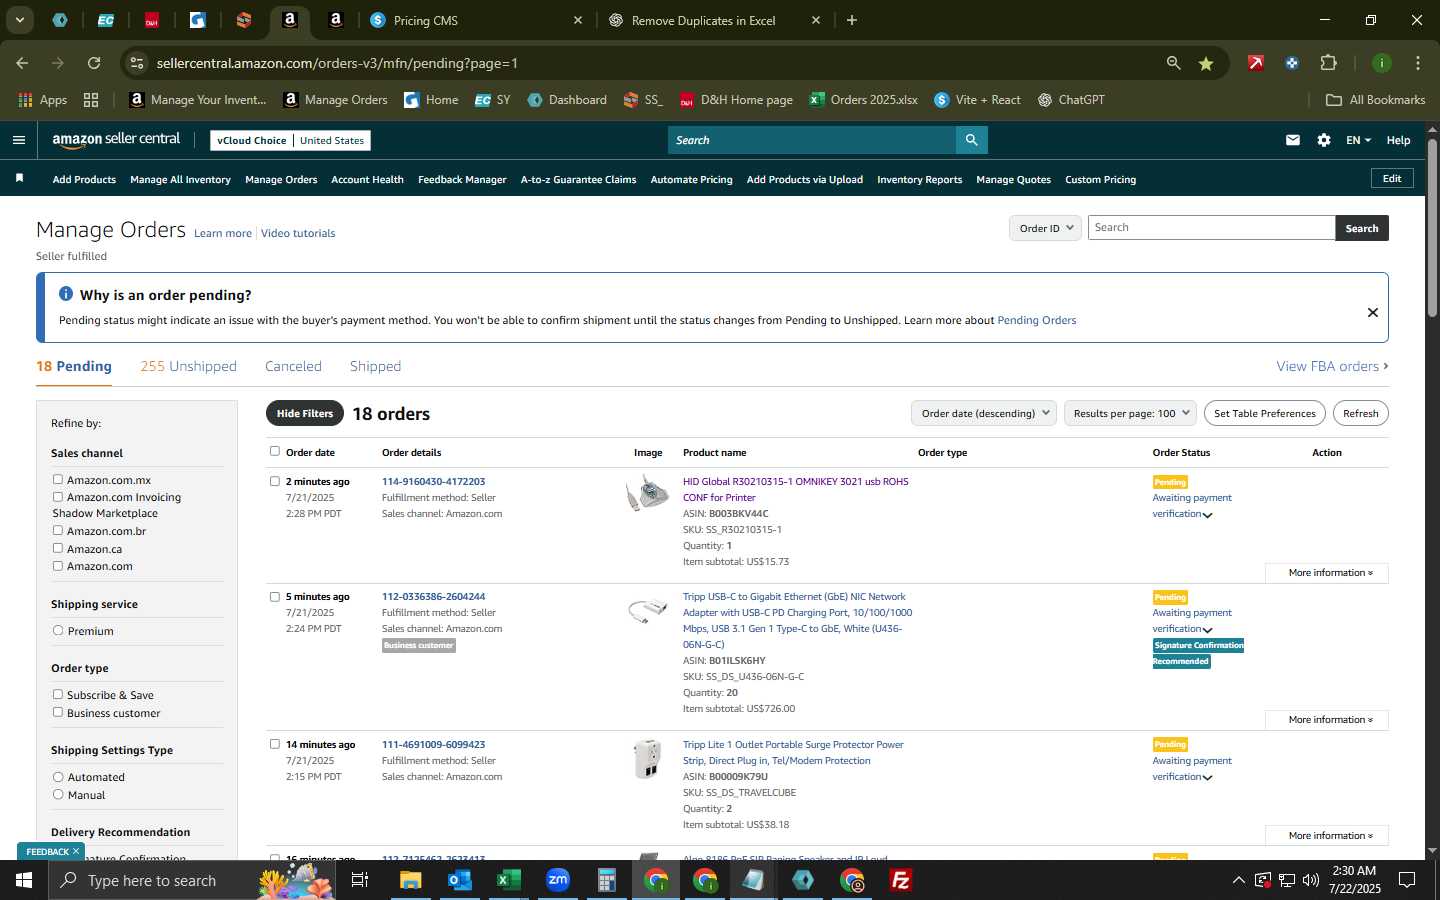
Task: Open Order date (descending) sort dropdown
Action: pos(984,413)
